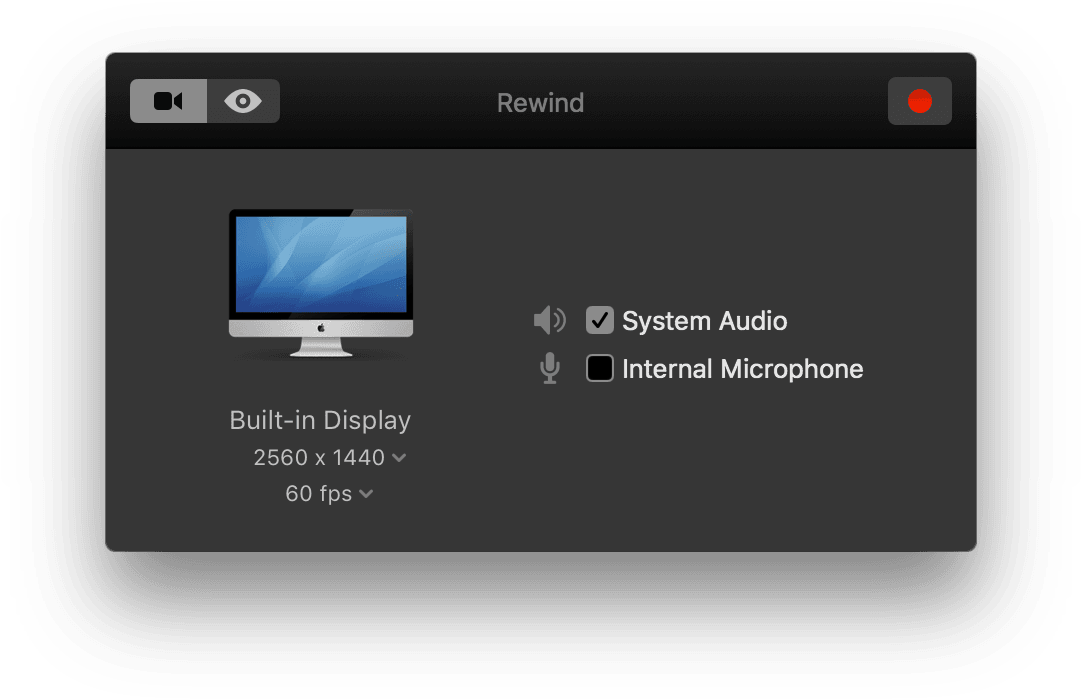Image resolution: width=1081 pixels, height=699 pixels.
Task: Select the Built-in Display monitor thumbnail
Action: click(320, 285)
